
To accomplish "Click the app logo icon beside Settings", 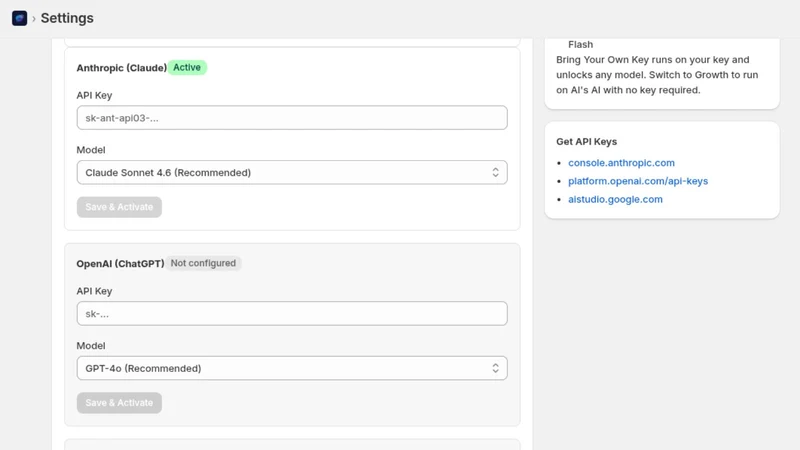I will 19,18.
